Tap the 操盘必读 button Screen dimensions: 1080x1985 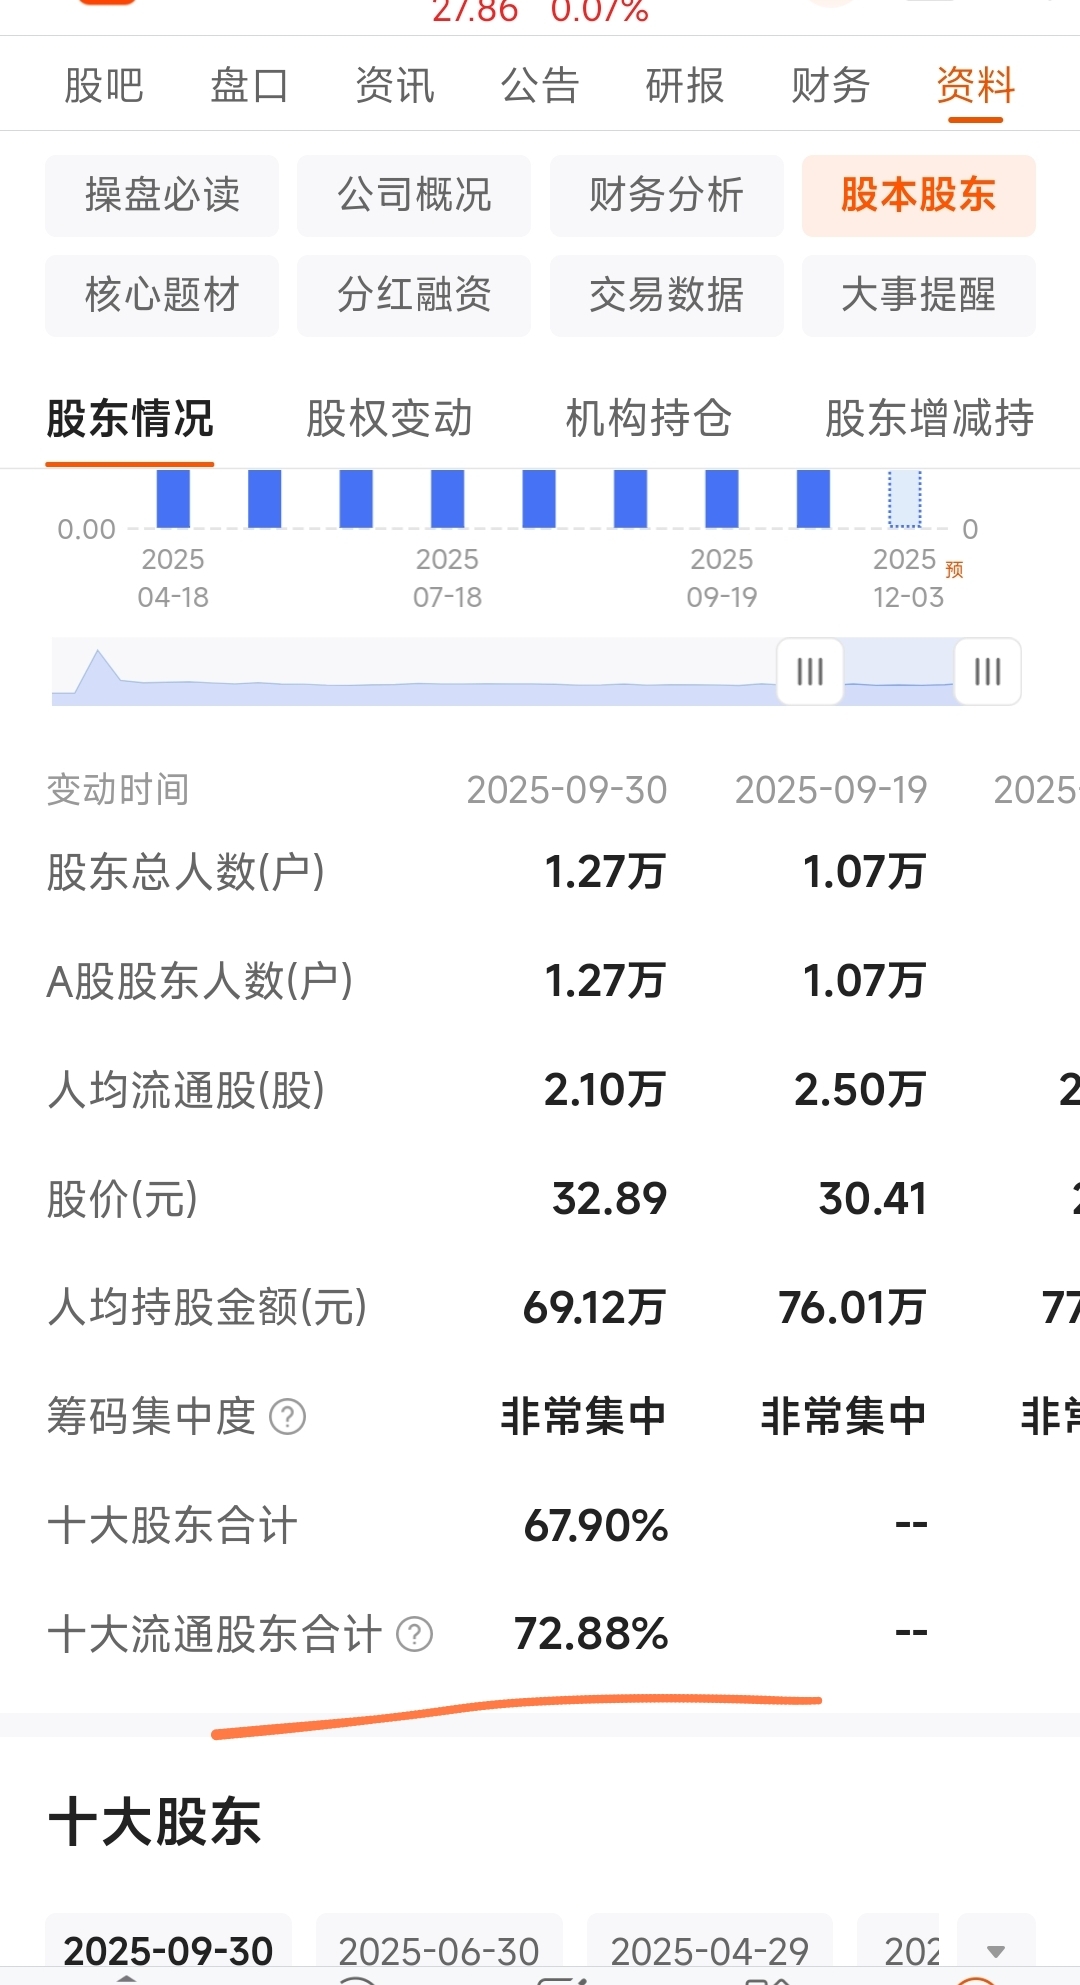[162, 195]
